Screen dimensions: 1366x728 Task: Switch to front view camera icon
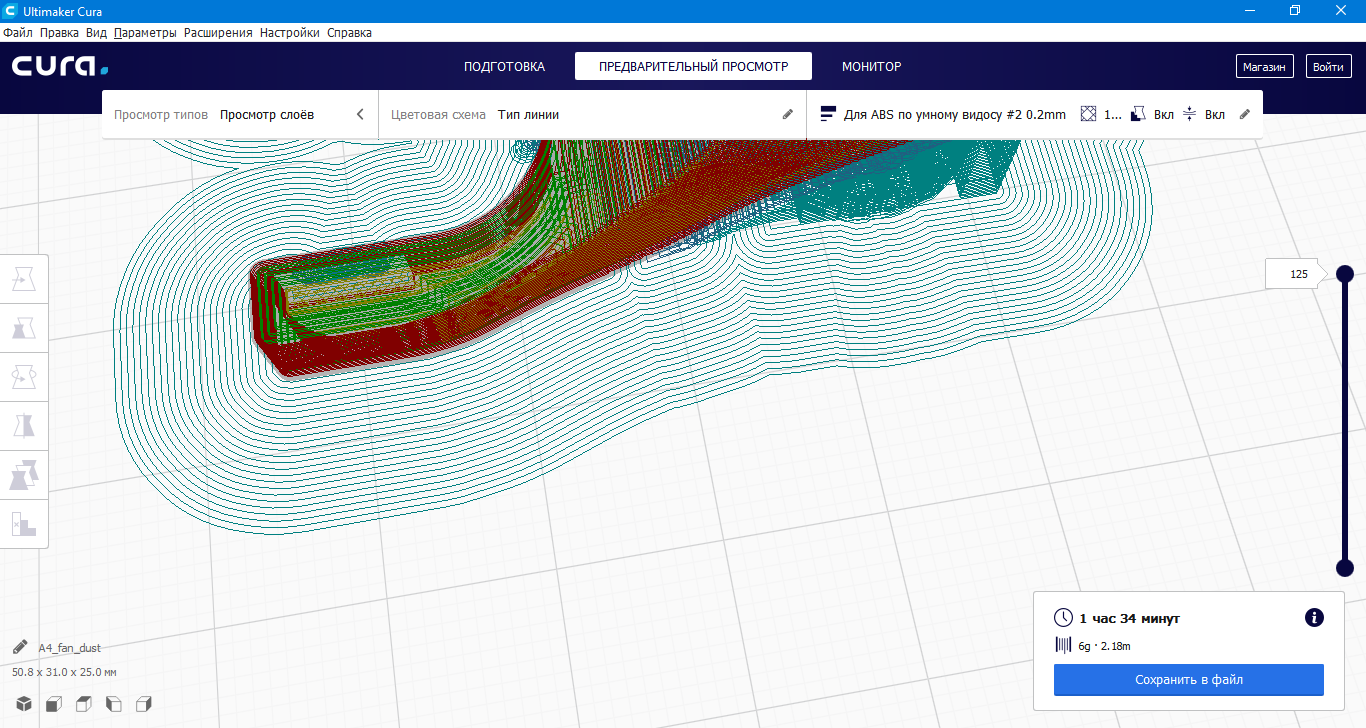(x=54, y=704)
